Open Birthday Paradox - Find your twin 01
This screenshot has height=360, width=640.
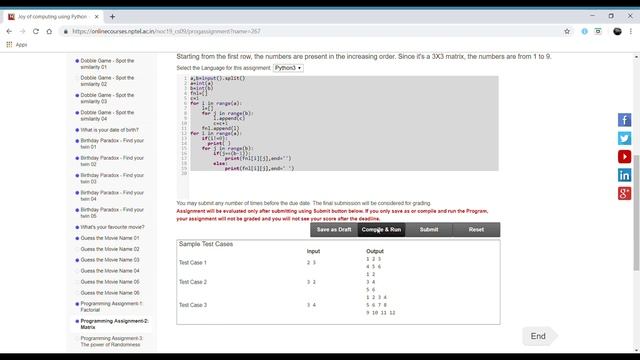tap(112, 144)
